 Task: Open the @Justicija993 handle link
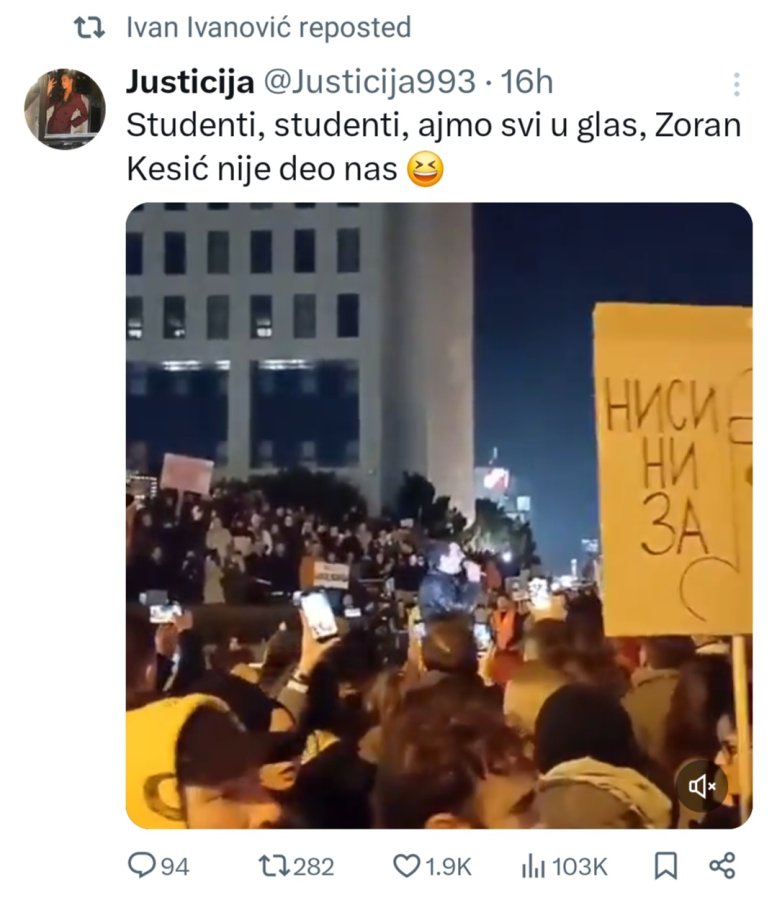click(370, 82)
